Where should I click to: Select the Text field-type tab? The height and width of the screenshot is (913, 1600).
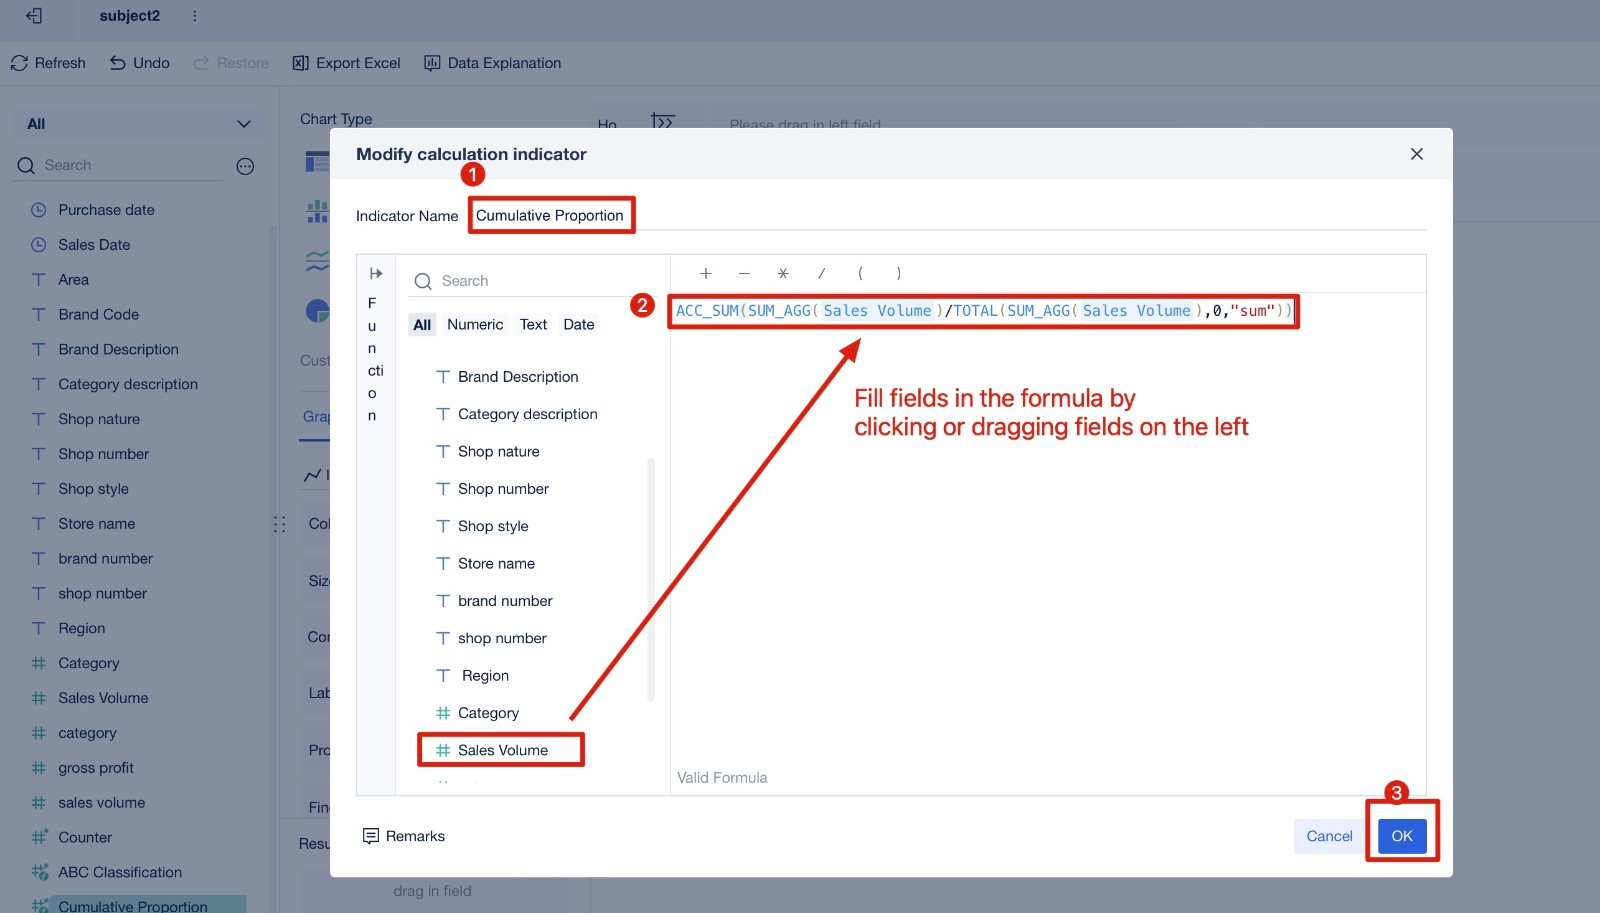pyautogui.click(x=533, y=325)
